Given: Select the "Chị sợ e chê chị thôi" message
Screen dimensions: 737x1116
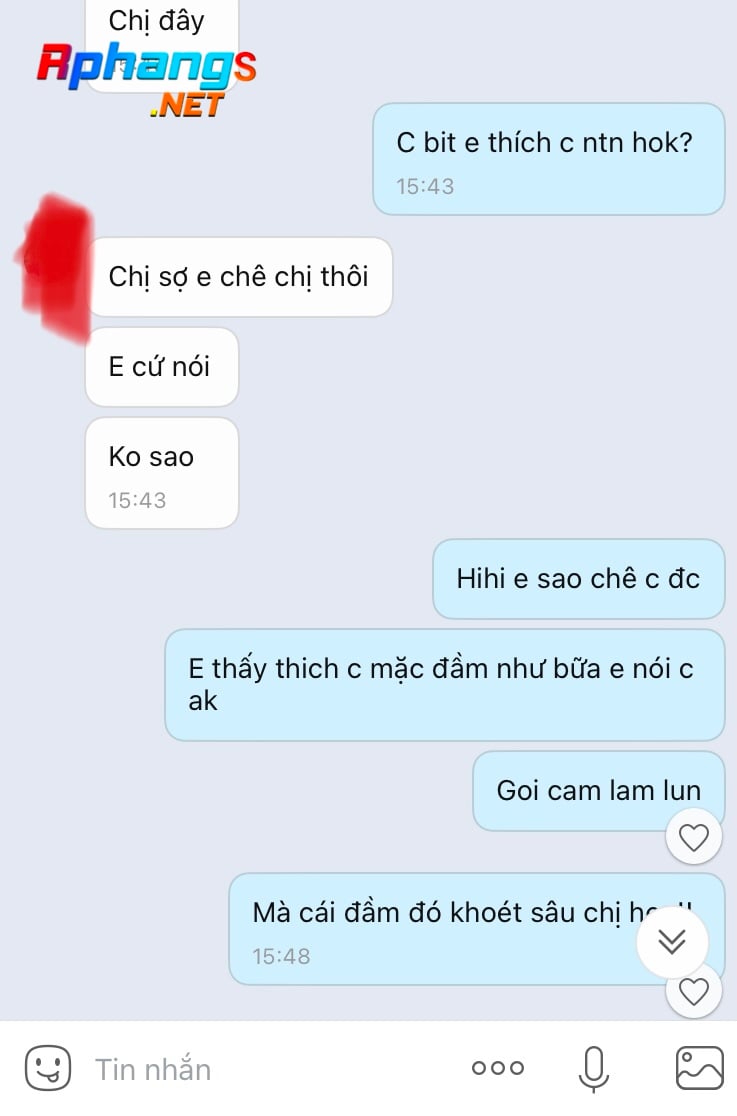Looking at the screenshot, I should 239,277.
